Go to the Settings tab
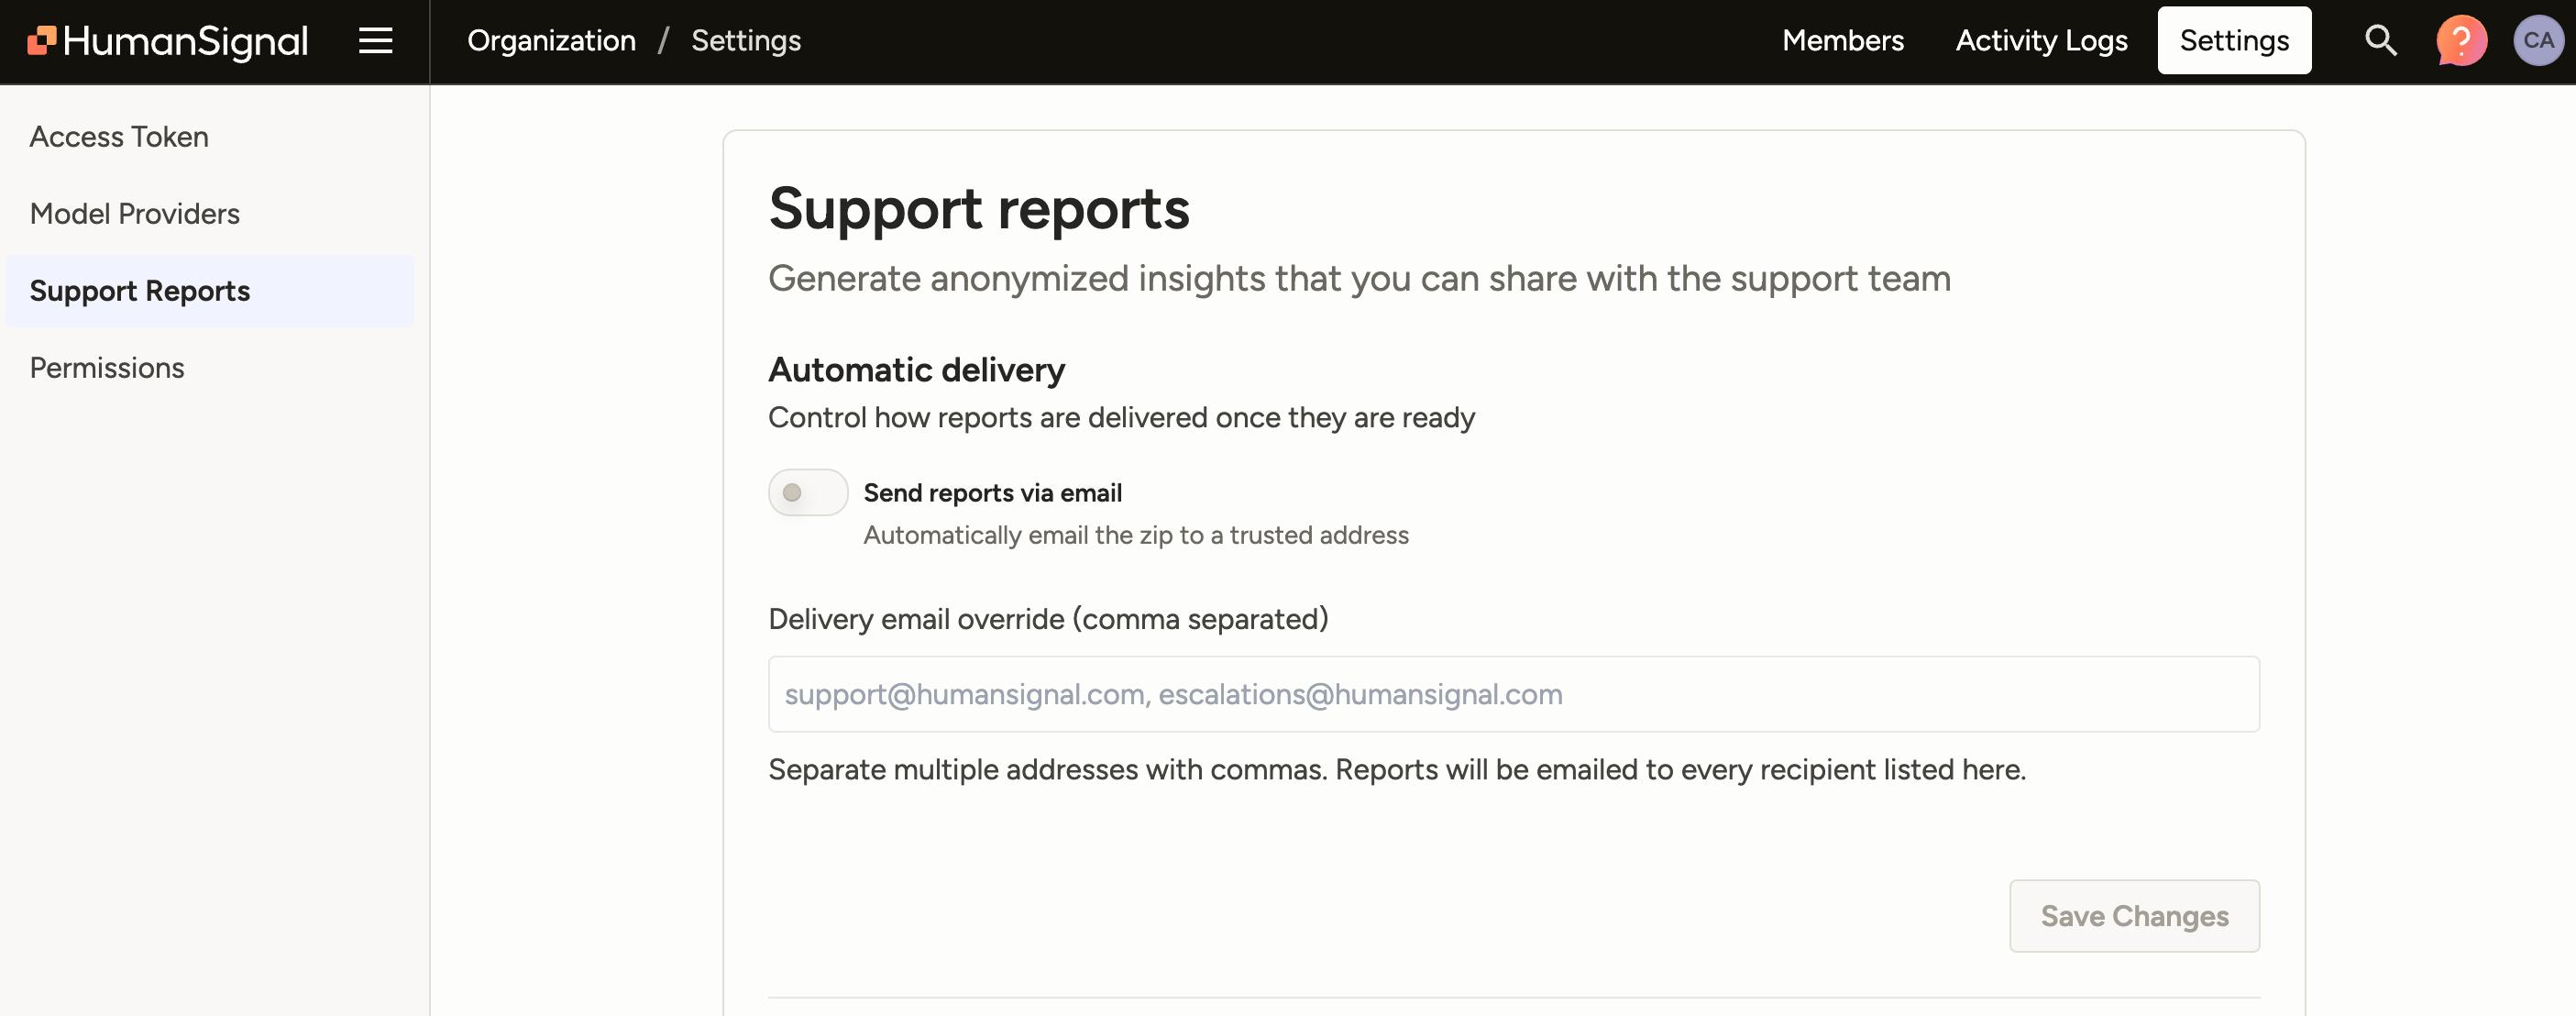 (x=2234, y=40)
